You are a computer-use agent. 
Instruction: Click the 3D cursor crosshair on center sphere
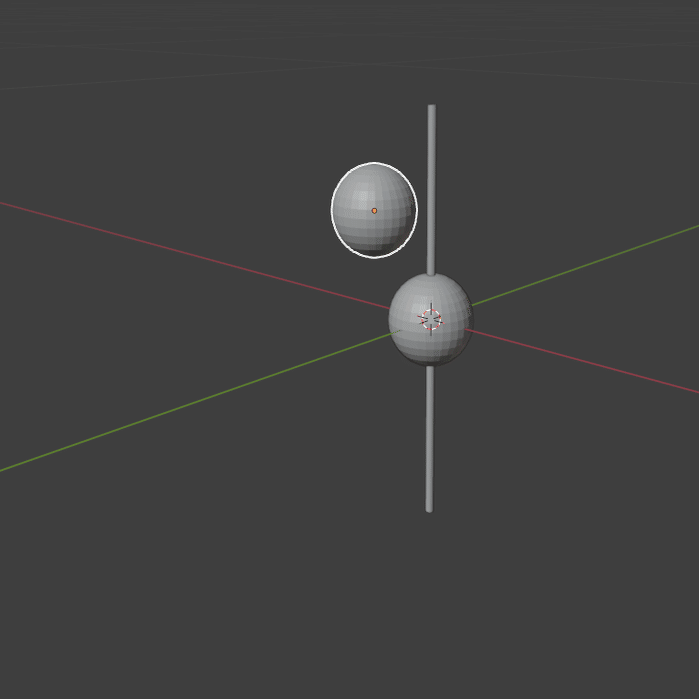(x=431, y=319)
